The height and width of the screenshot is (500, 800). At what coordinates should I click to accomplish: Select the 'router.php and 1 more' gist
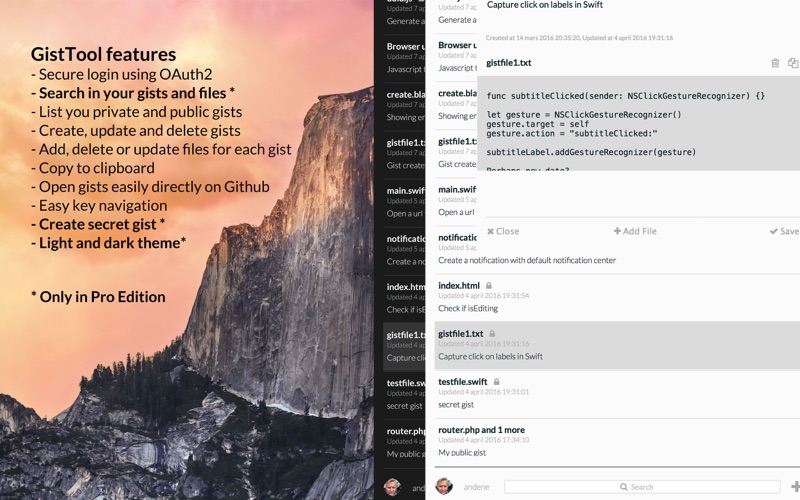(617, 441)
